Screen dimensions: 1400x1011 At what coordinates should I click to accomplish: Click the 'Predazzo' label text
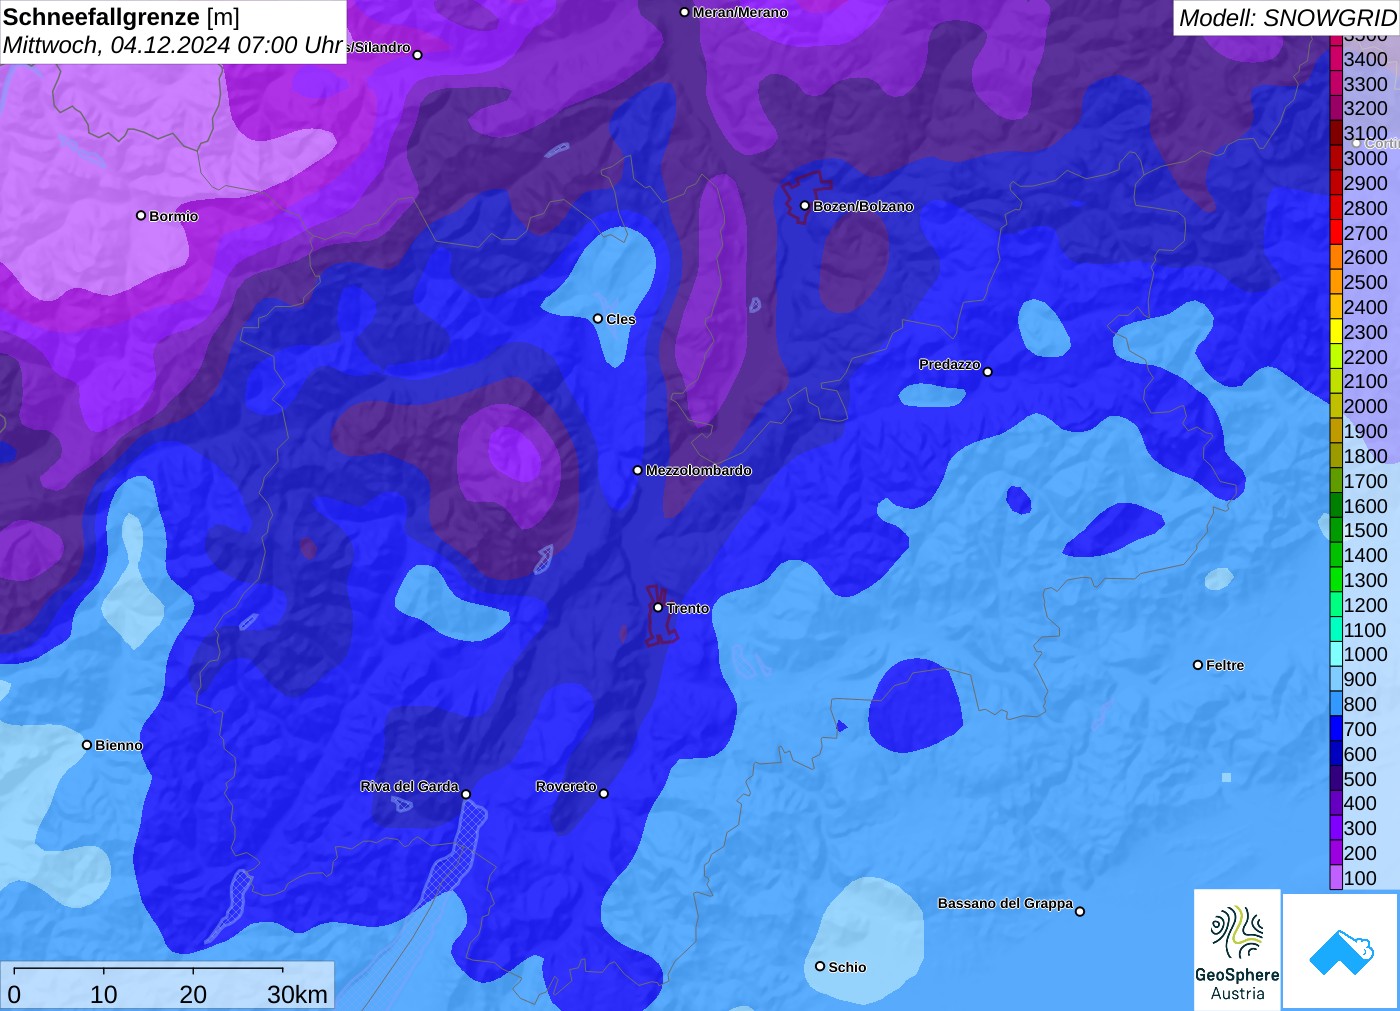950,364
